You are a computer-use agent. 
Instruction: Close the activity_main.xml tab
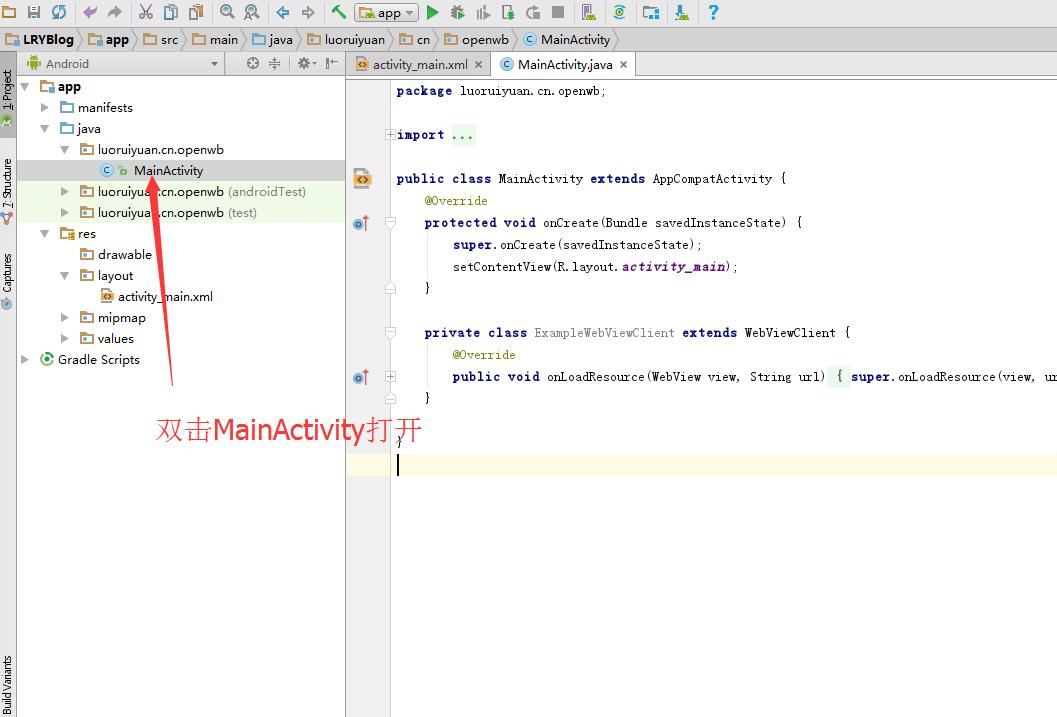[479, 65]
